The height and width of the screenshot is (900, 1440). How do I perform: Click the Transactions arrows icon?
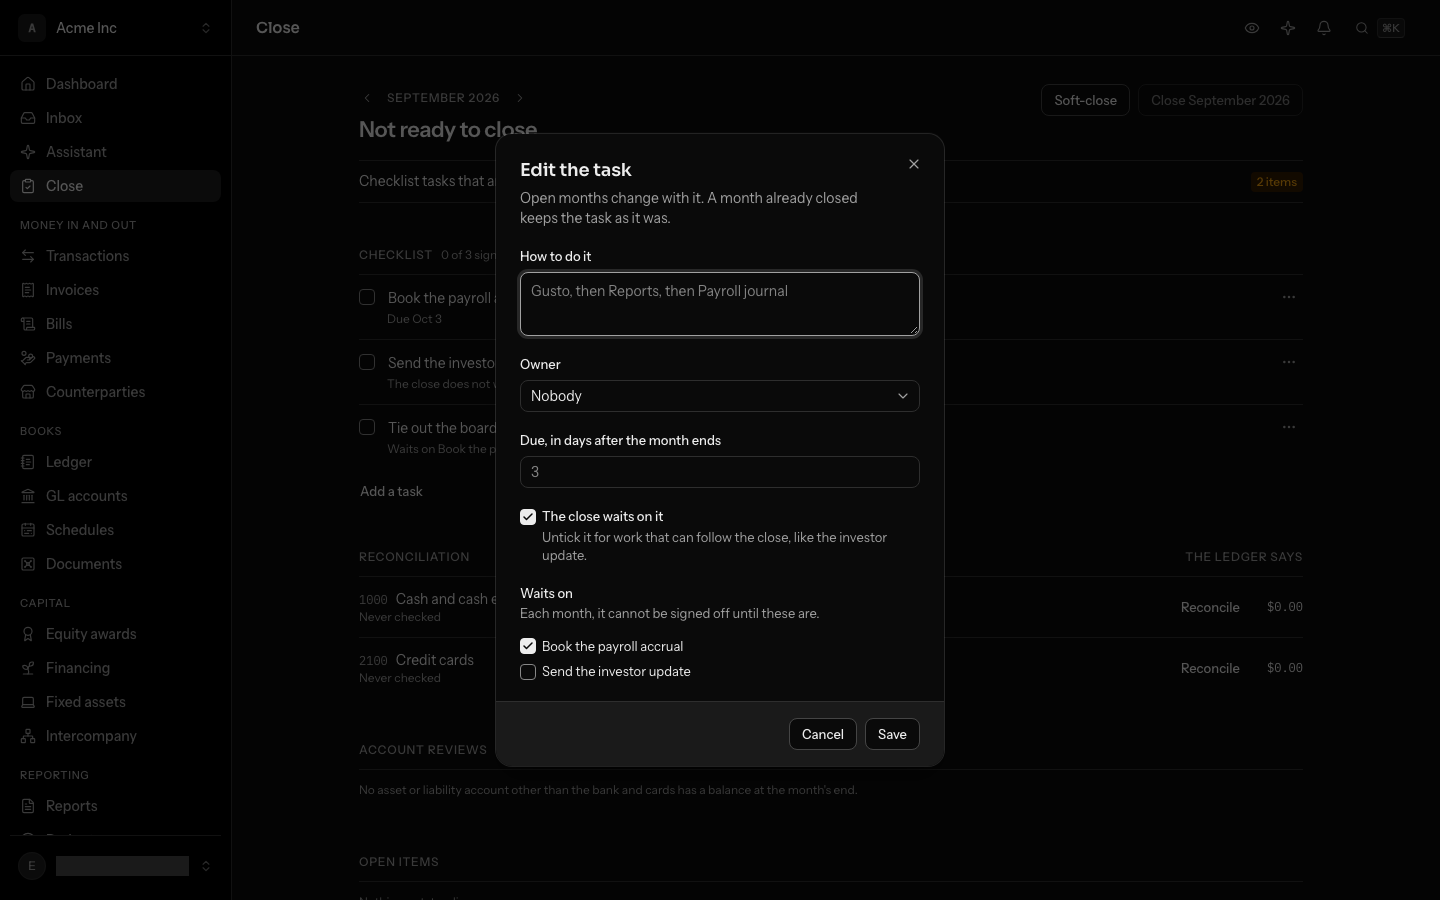tap(28, 256)
